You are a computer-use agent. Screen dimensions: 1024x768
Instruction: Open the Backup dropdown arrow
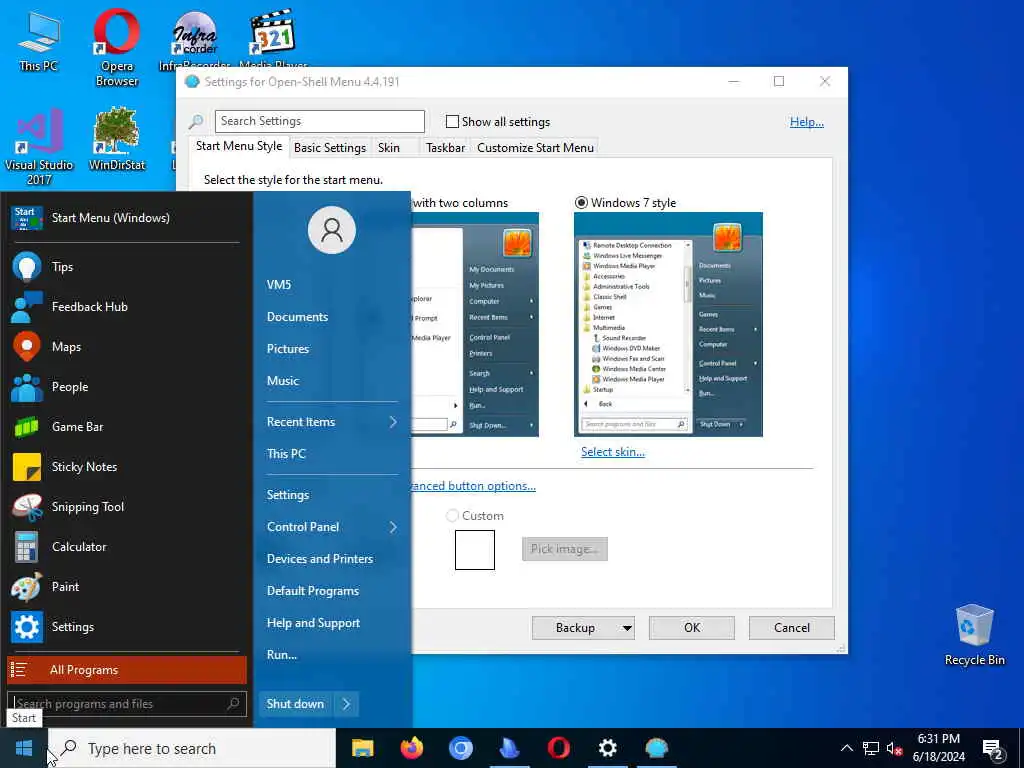(627, 628)
